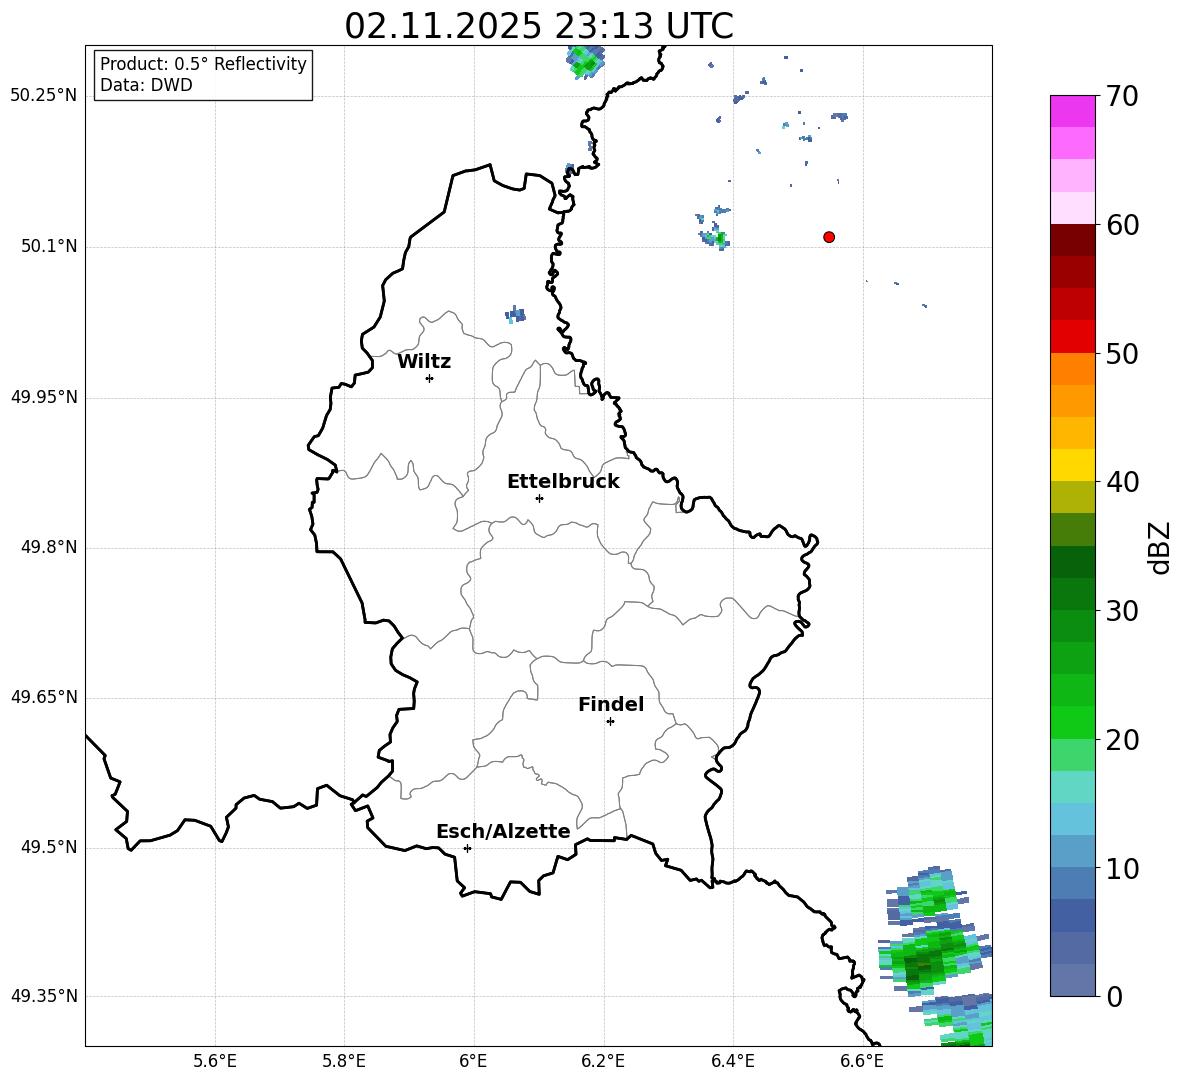Click the '02.11.2025 23:13 UTC' title
This screenshot has height=1081, width=1184.
(x=539, y=26)
